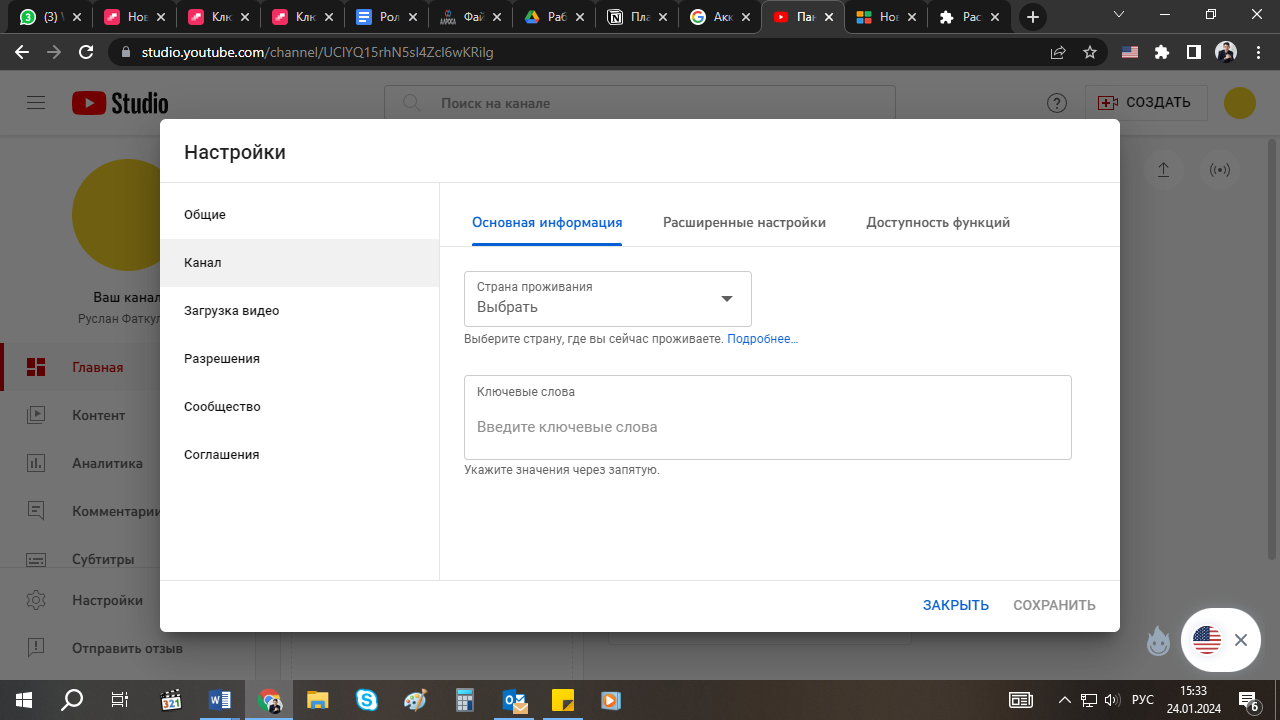Screen dimensions: 1280x720
Task: Bookmark this page with the star icon
Action: click(x=1090, y=52)
